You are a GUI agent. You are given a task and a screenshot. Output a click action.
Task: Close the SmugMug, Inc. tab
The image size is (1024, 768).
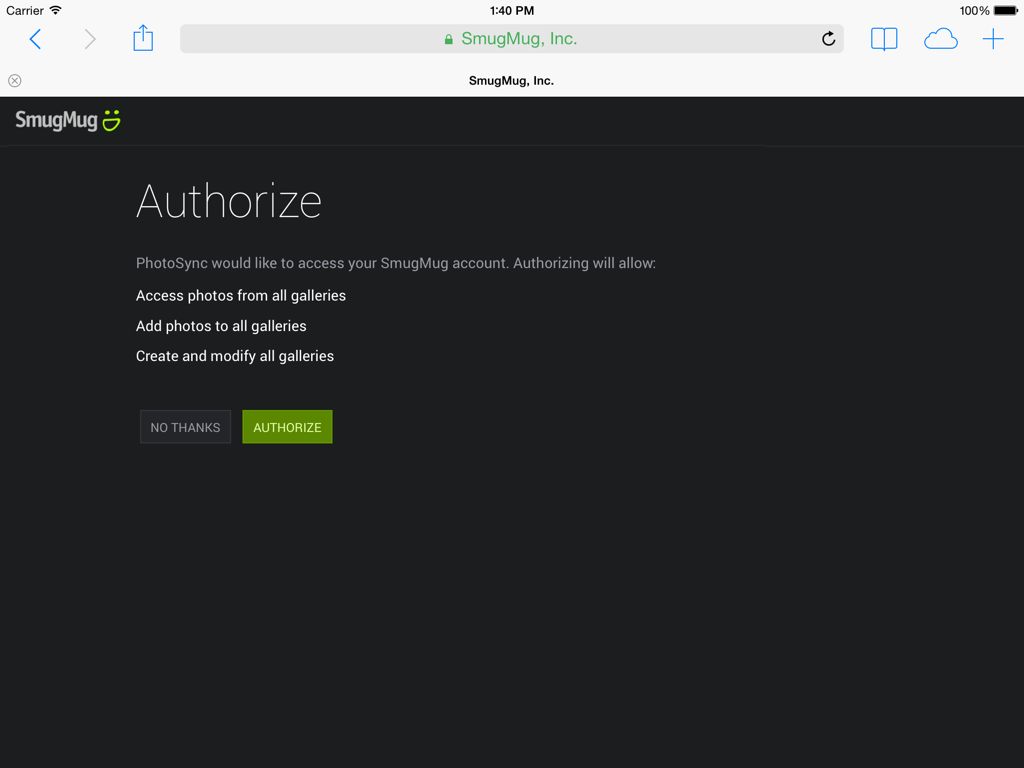click(x=14, y=81)
